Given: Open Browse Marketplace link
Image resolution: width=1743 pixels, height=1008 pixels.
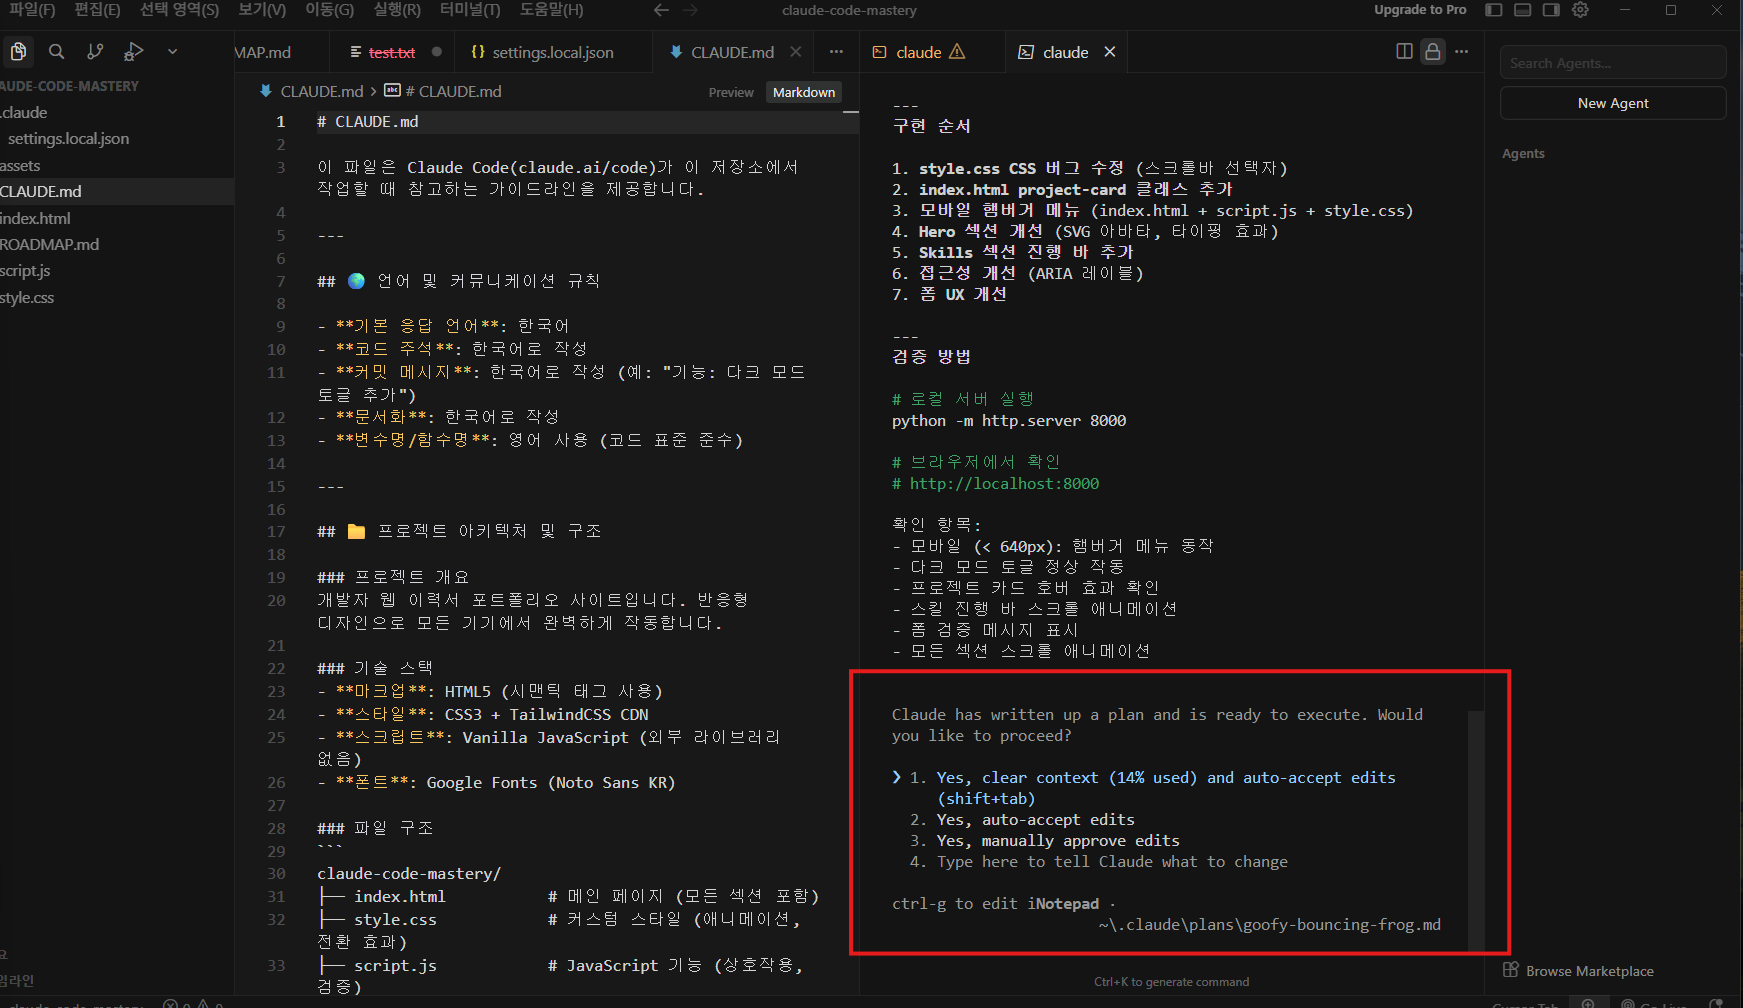Looking at the screenshot, I should click(1589, 971).
